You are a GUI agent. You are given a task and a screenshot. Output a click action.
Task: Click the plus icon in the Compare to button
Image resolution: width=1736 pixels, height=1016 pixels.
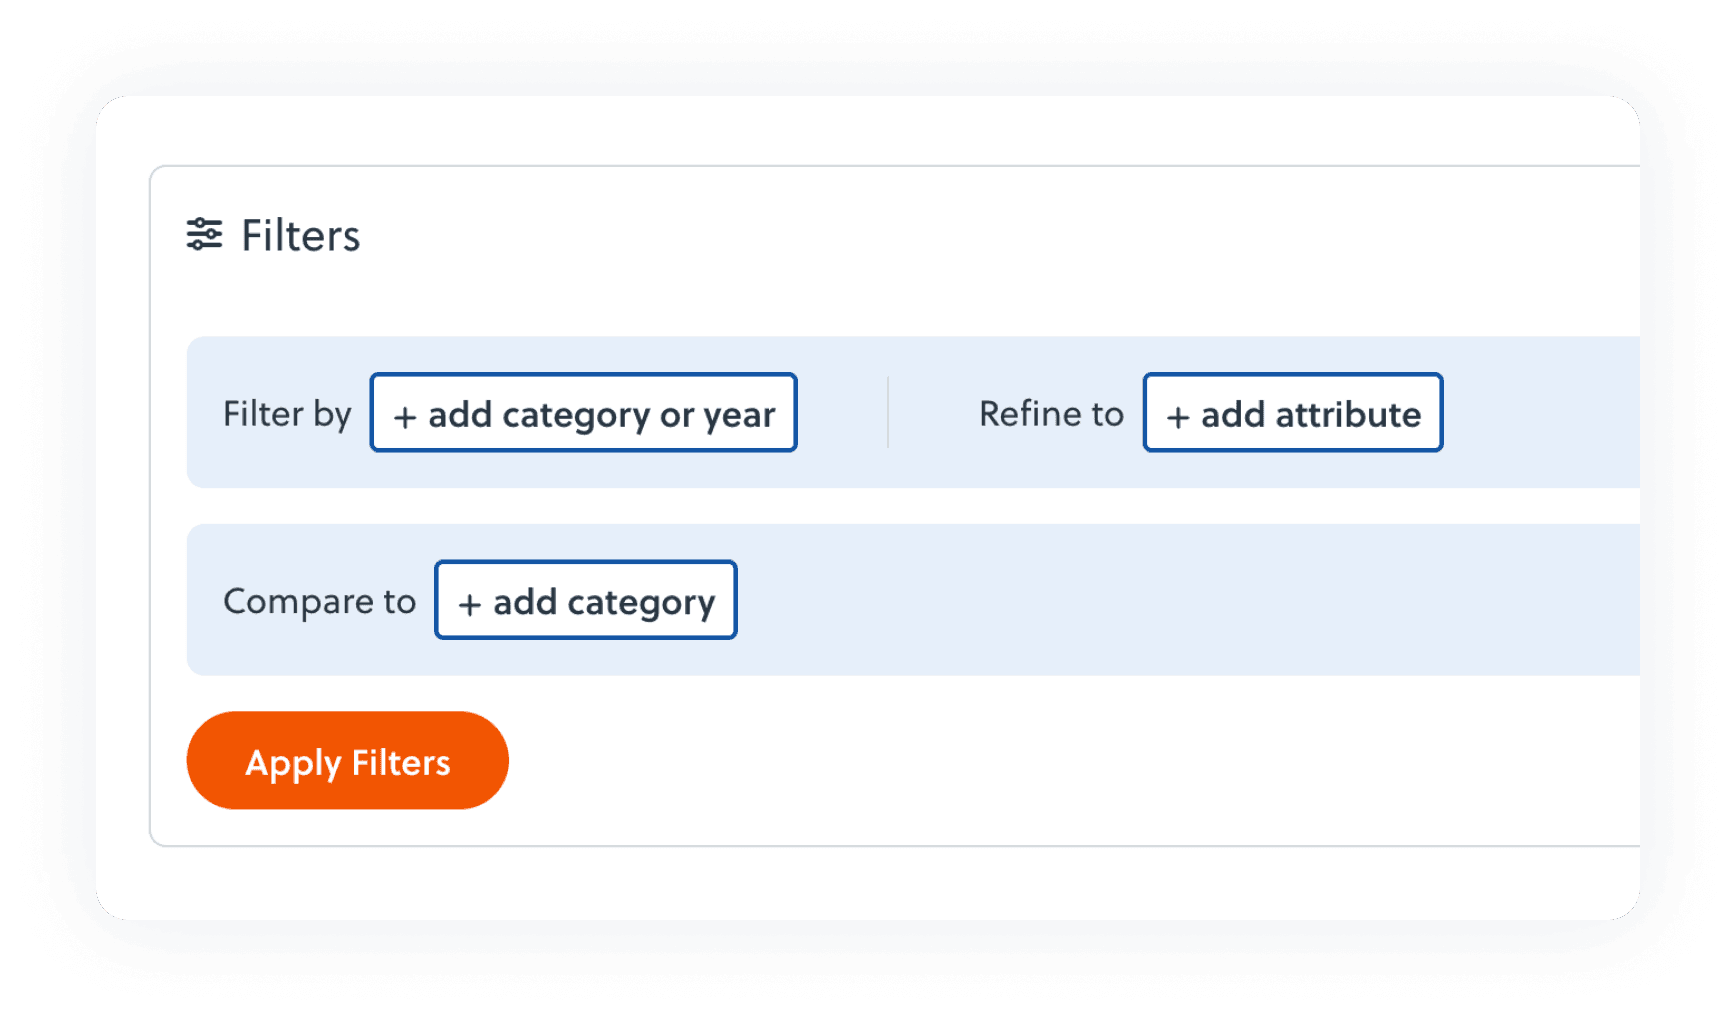click(470, 604)
